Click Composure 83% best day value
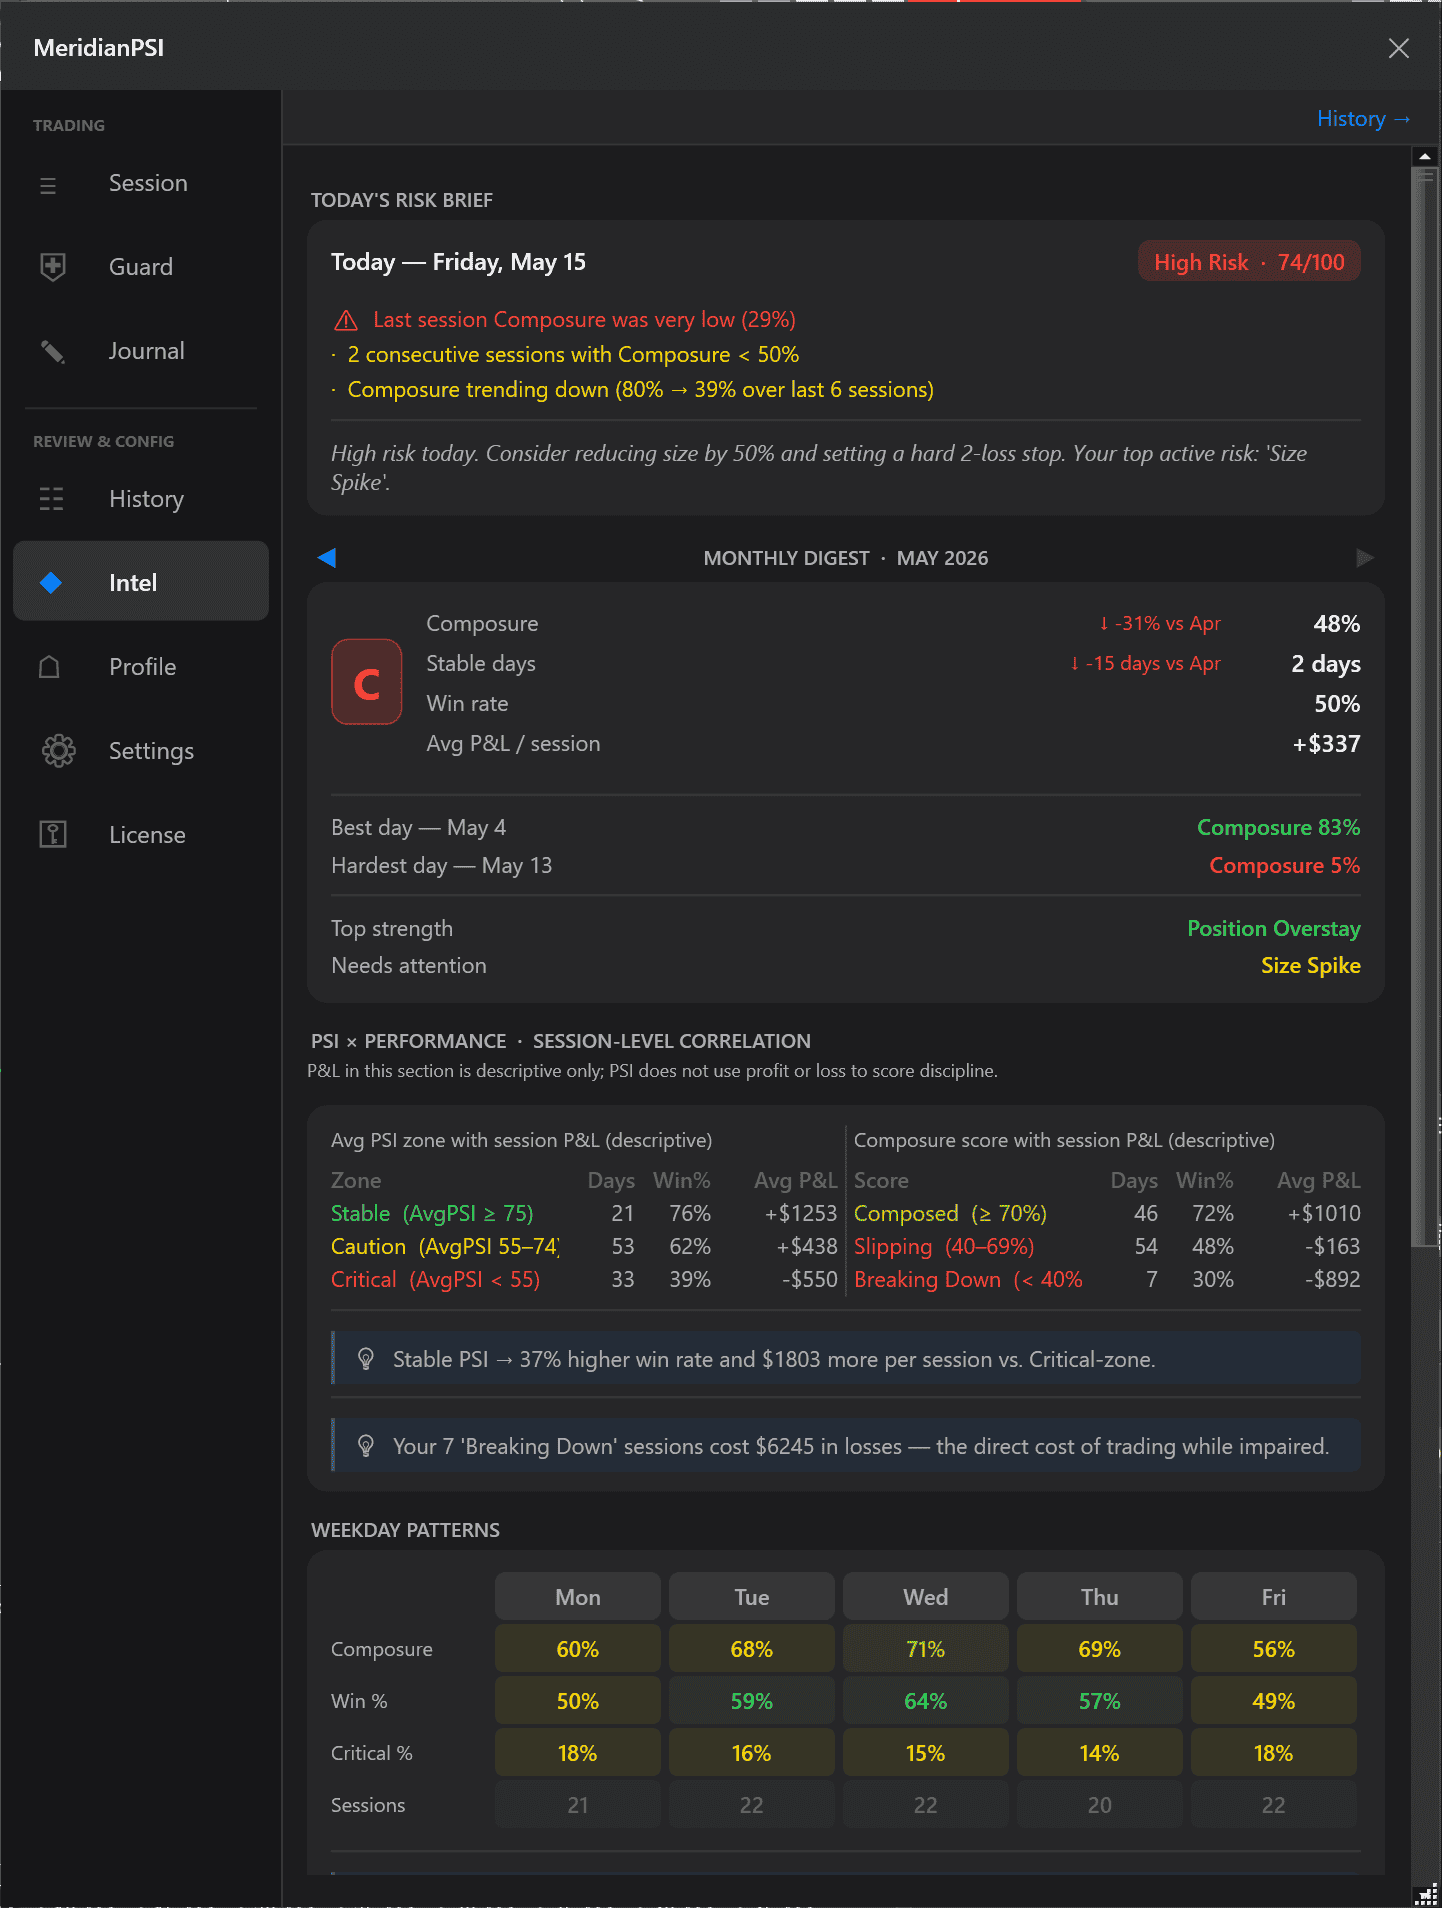Viewport: 1442px width, 1908px height. point(1279,827)
